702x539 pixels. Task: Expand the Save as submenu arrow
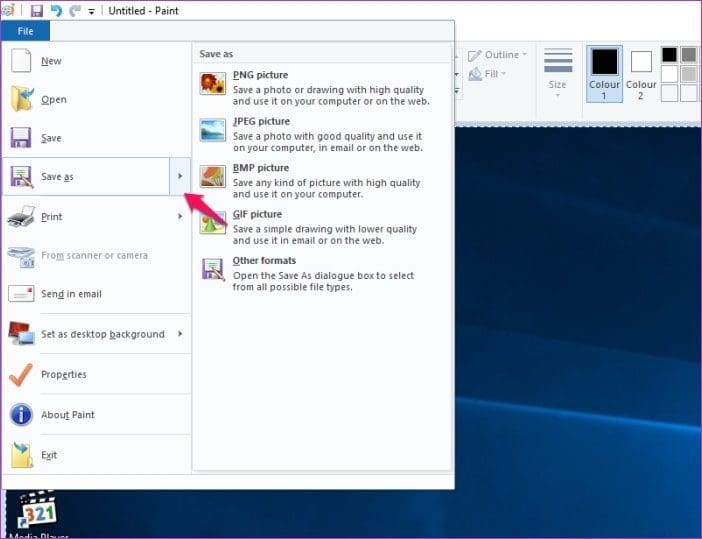pyautogui.click(x=180, y=176)
